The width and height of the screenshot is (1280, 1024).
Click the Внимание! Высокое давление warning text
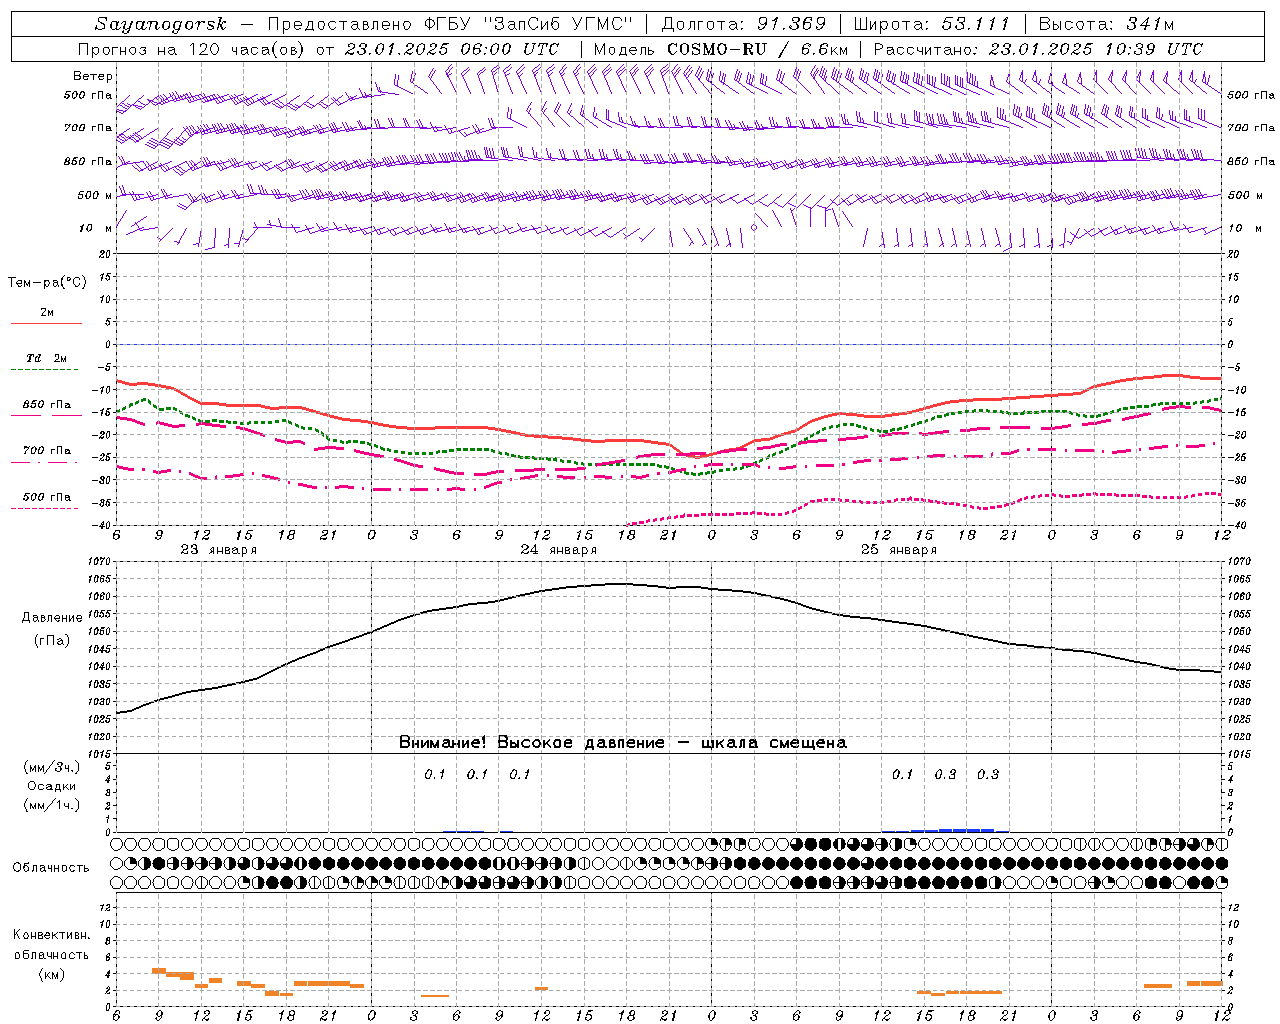622,743
